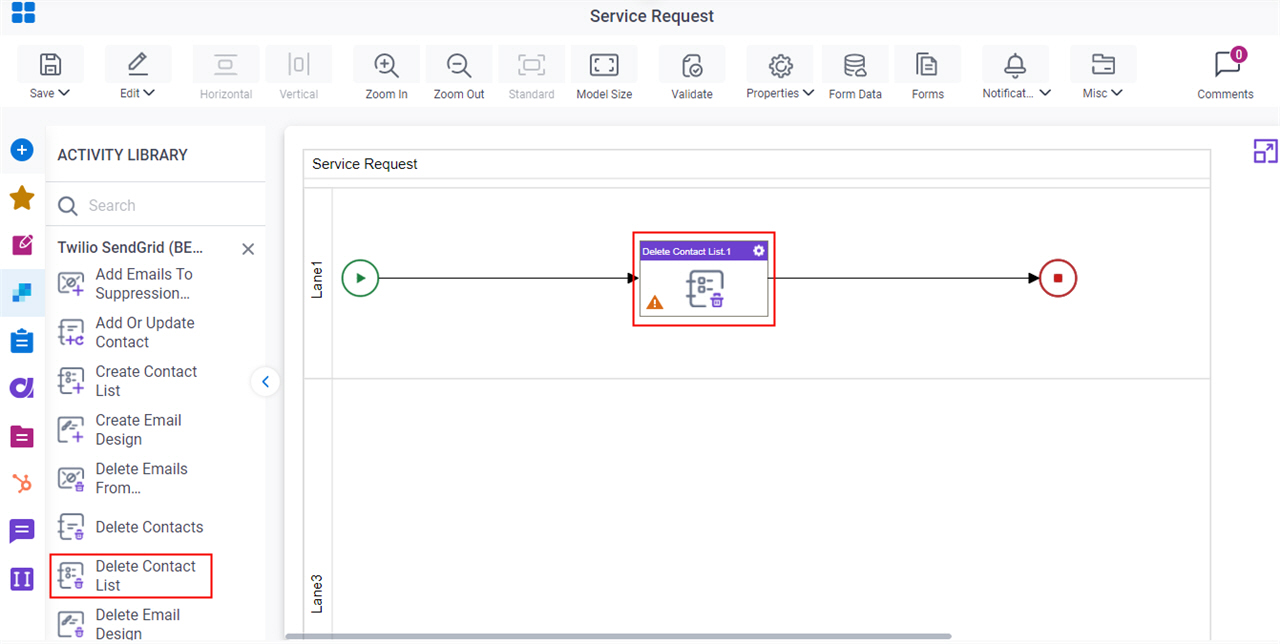Image resolution: width=1280 pixels, height=644 pixels.
Task: Select Delete Email Design activity
Action: pyautogui.click(x=130, y=624)
